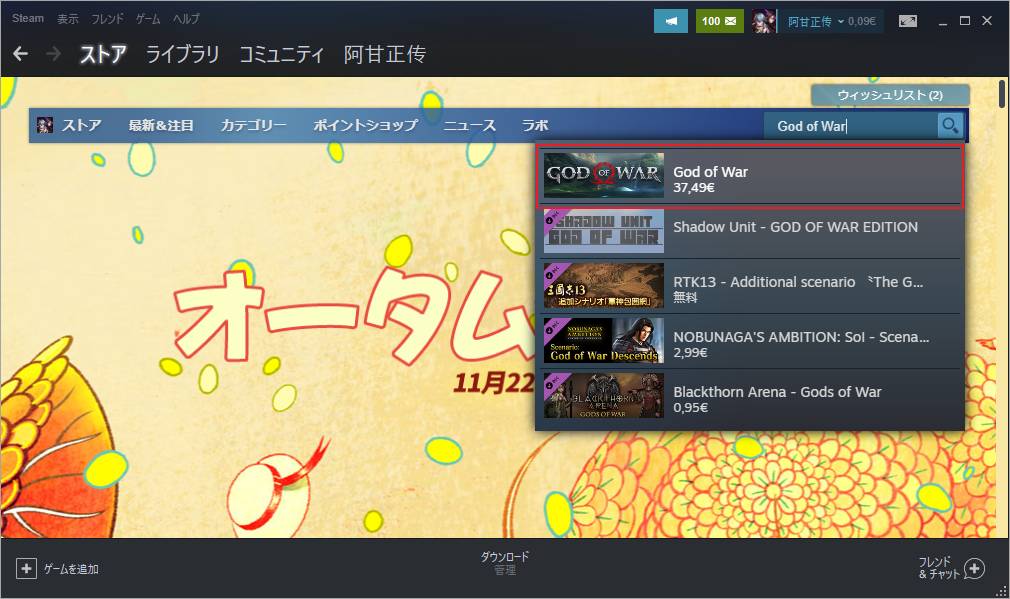Image resolution: width=1010 pixels, height=599 pixels.
Task: Open ニュース link
Action: tap(470, 125)
